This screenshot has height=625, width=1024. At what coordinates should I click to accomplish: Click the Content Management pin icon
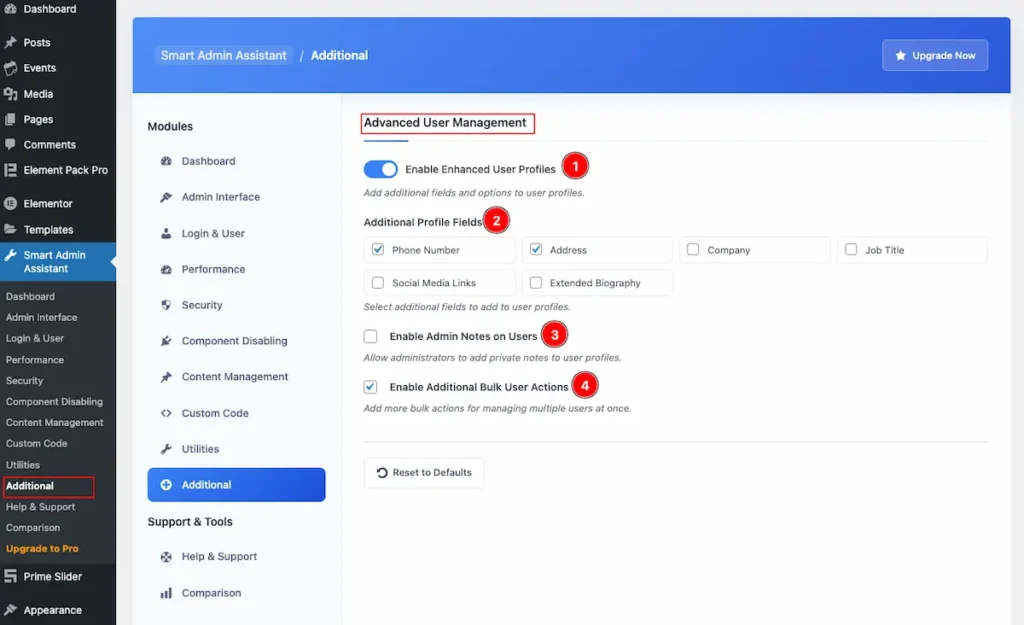[167, 377]
